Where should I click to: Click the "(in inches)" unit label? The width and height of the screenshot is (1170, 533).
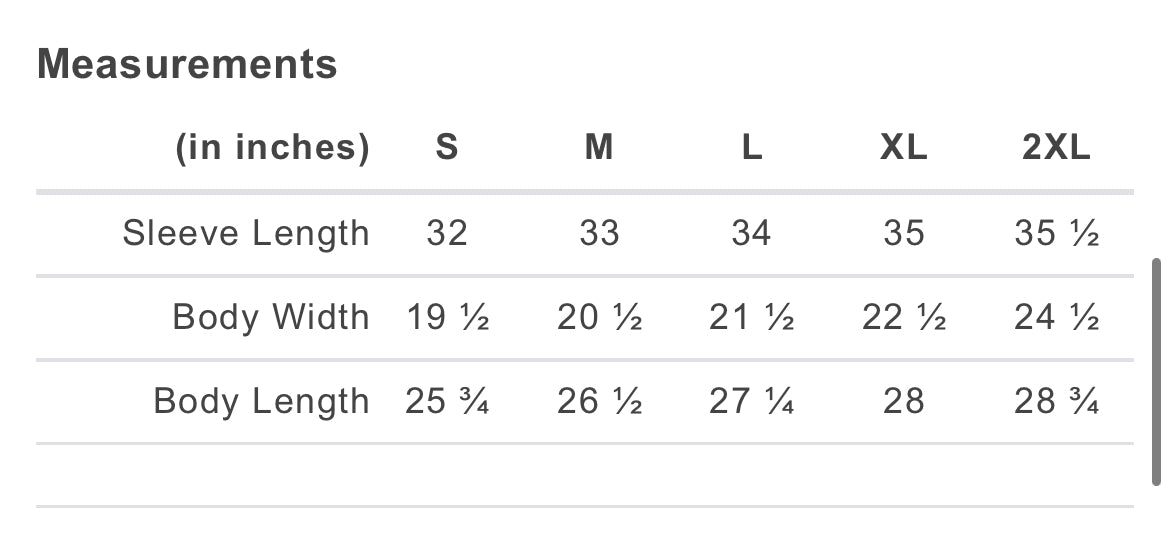273,148
